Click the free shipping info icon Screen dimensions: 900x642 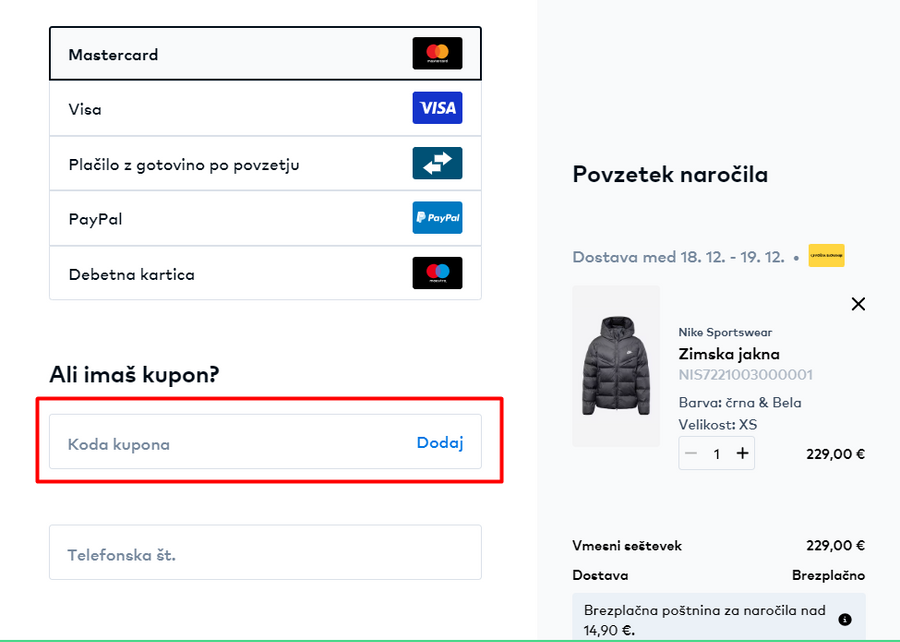coord(845,620)
